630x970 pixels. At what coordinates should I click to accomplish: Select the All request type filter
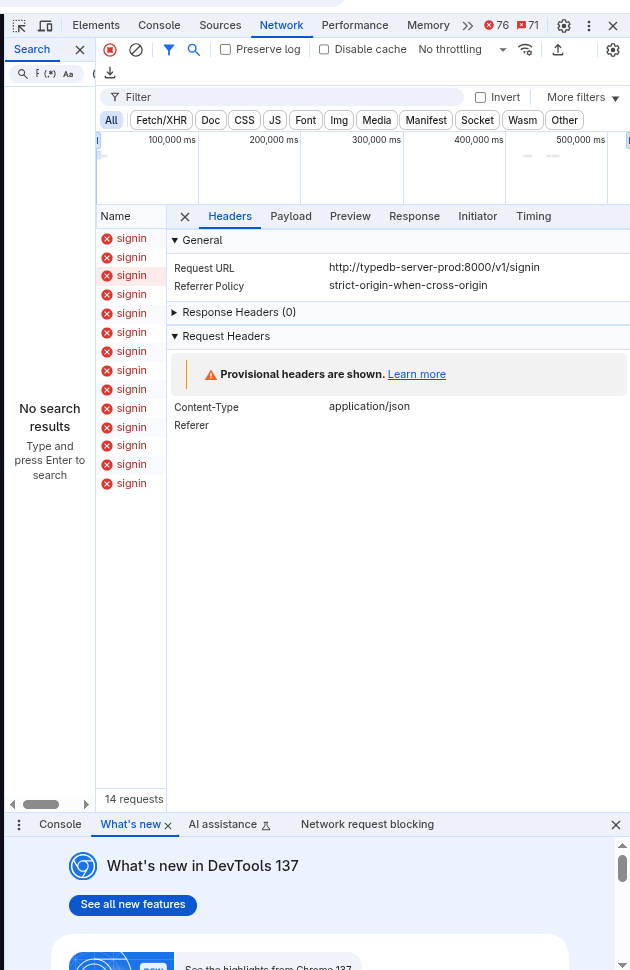[111, 120]
